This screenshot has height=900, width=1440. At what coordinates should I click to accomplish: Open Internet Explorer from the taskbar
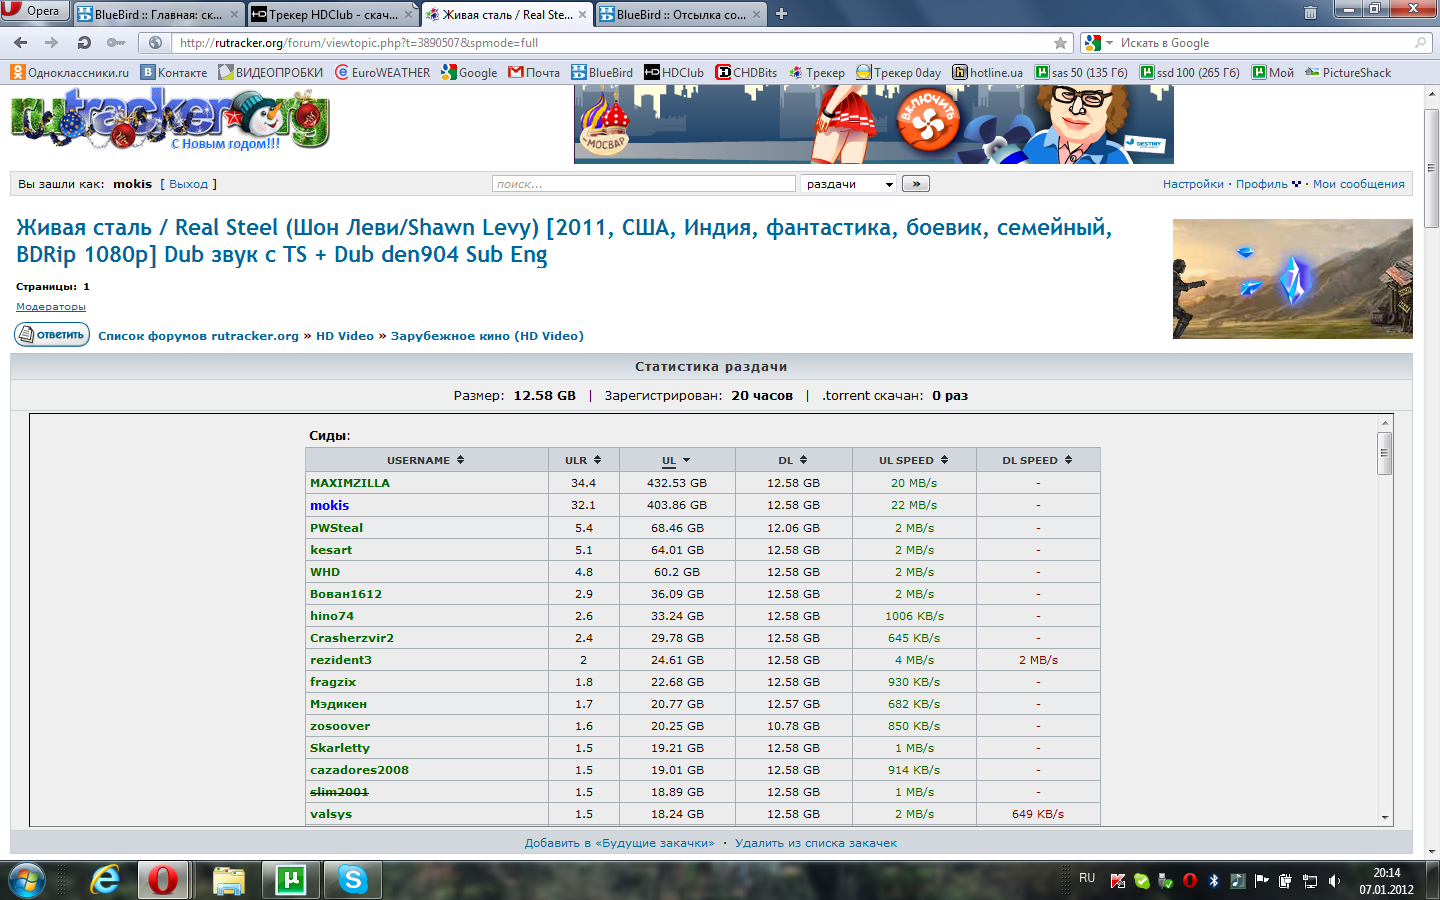tap(104, 880)
